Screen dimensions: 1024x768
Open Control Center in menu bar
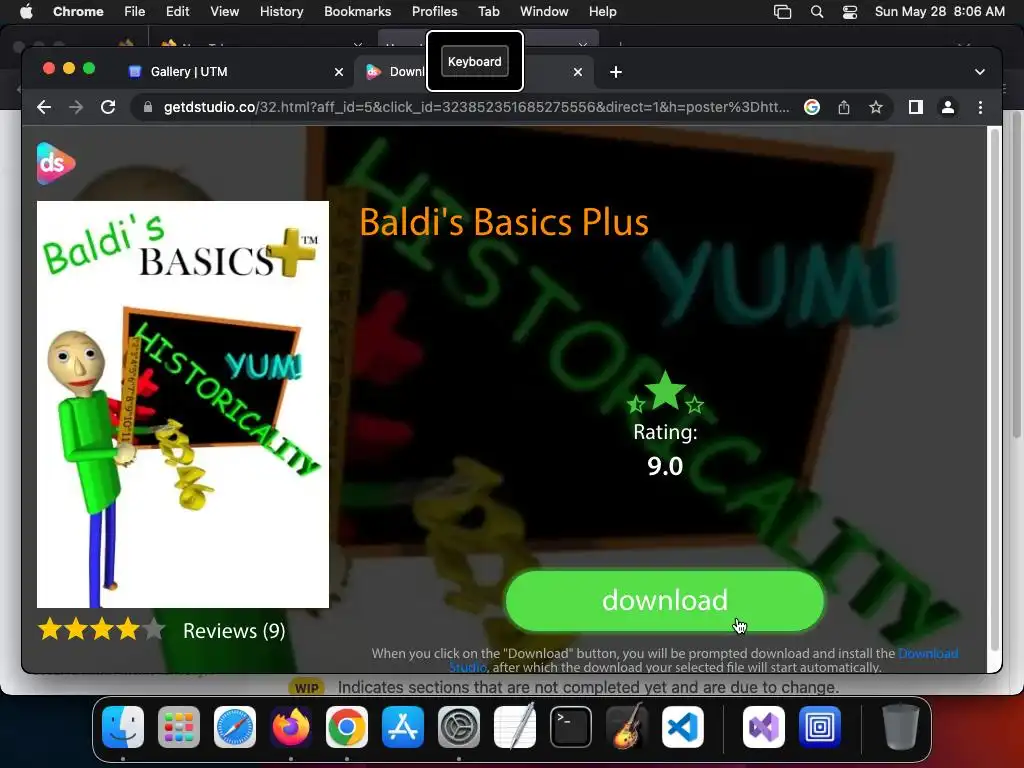click(x=850, y=12)
